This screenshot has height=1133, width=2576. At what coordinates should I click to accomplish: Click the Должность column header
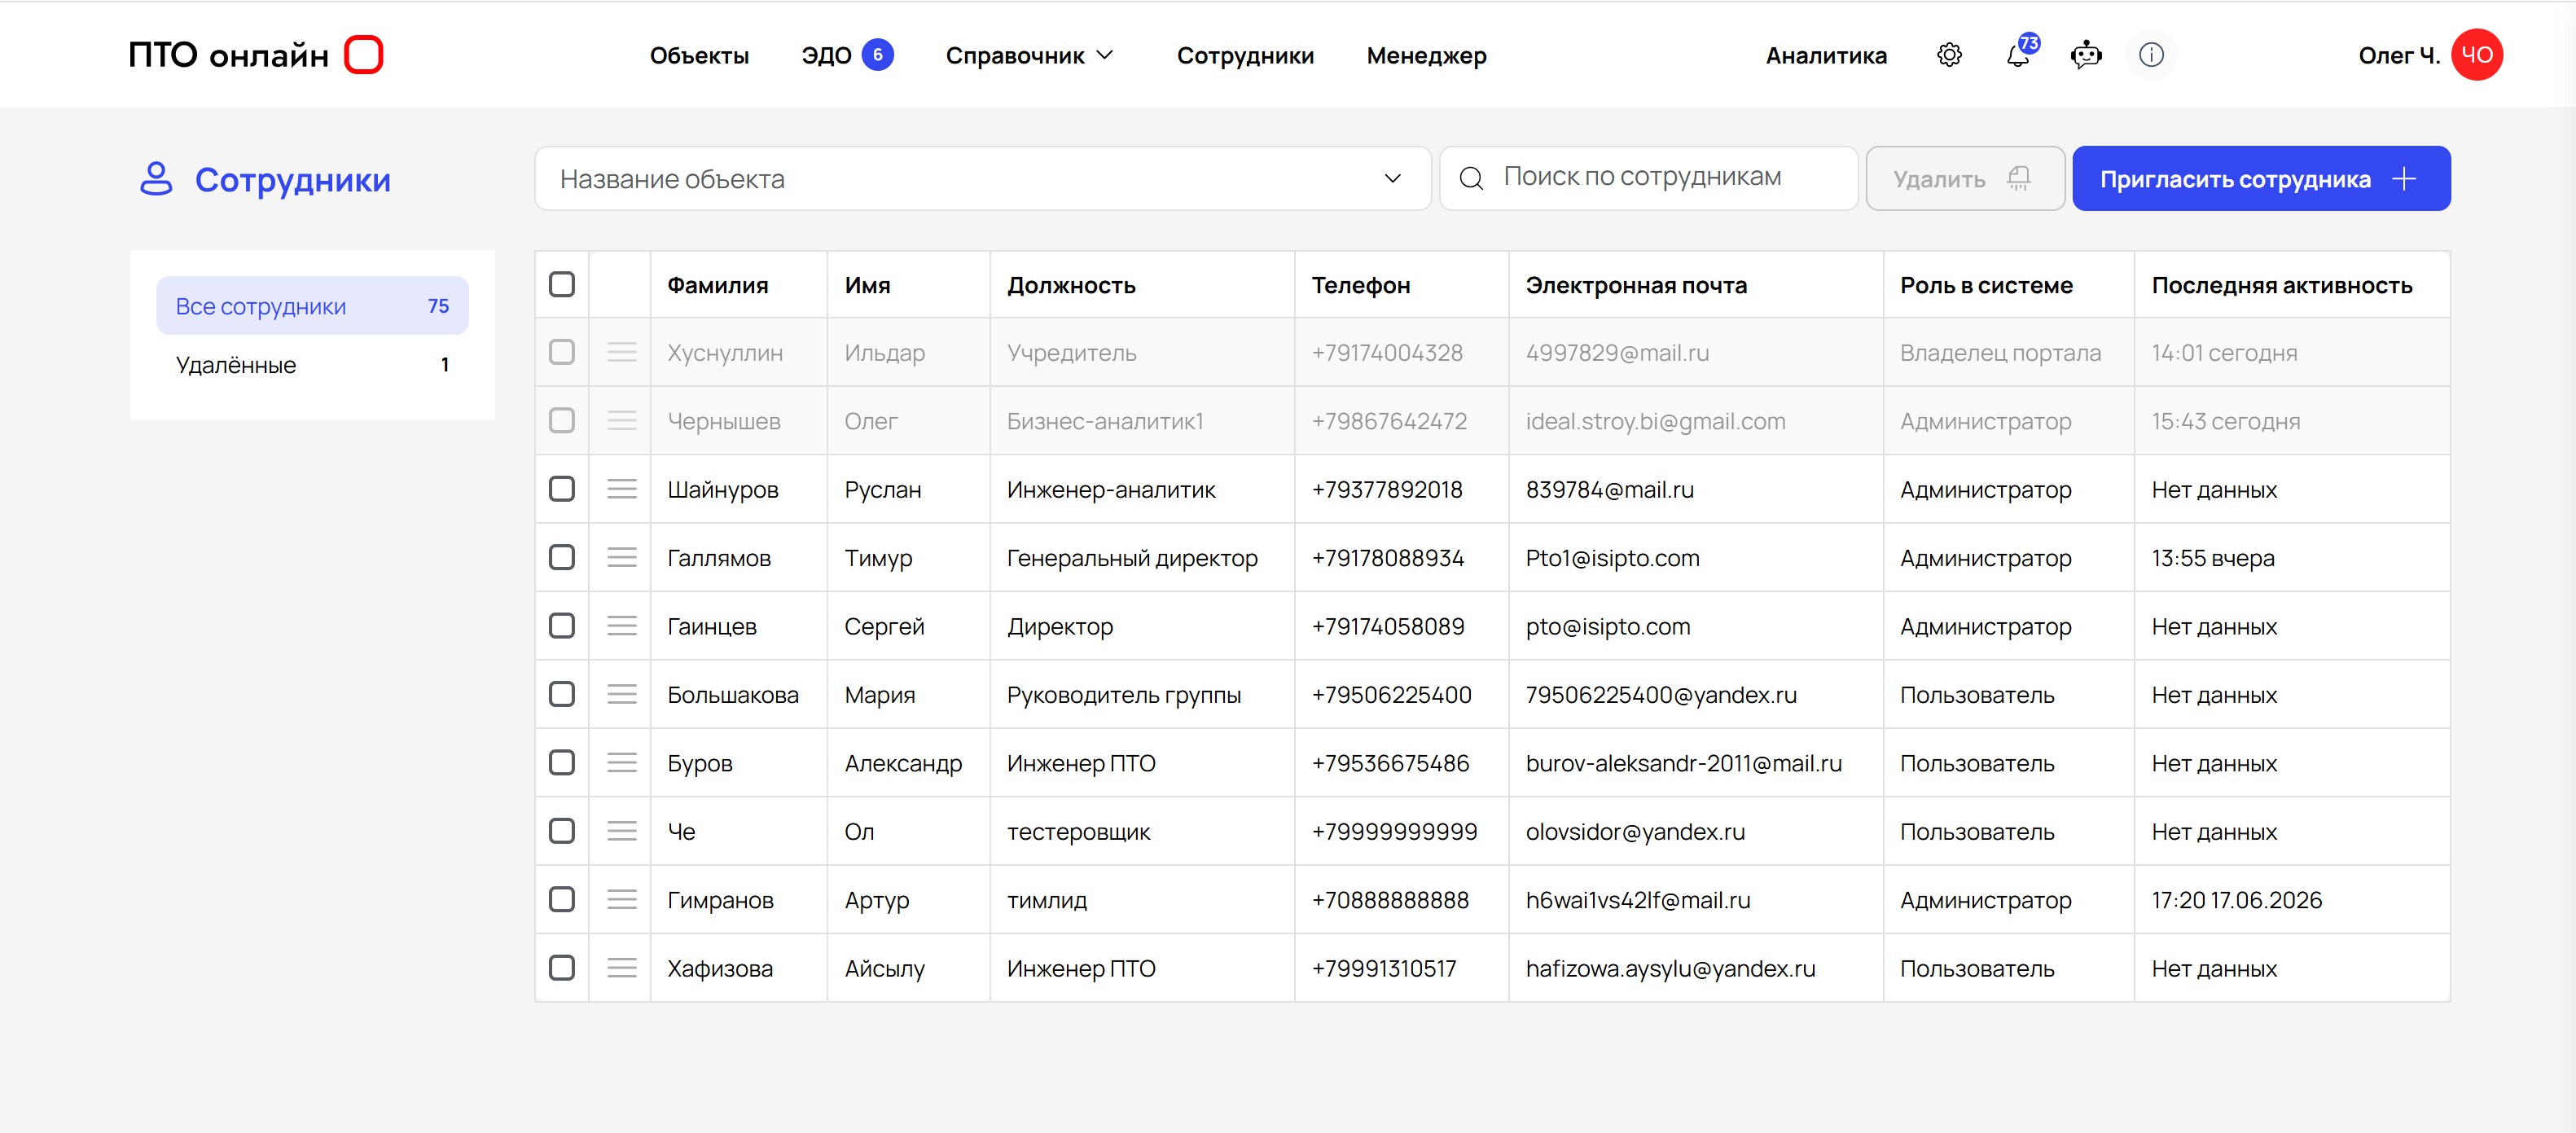[1071, 286]
